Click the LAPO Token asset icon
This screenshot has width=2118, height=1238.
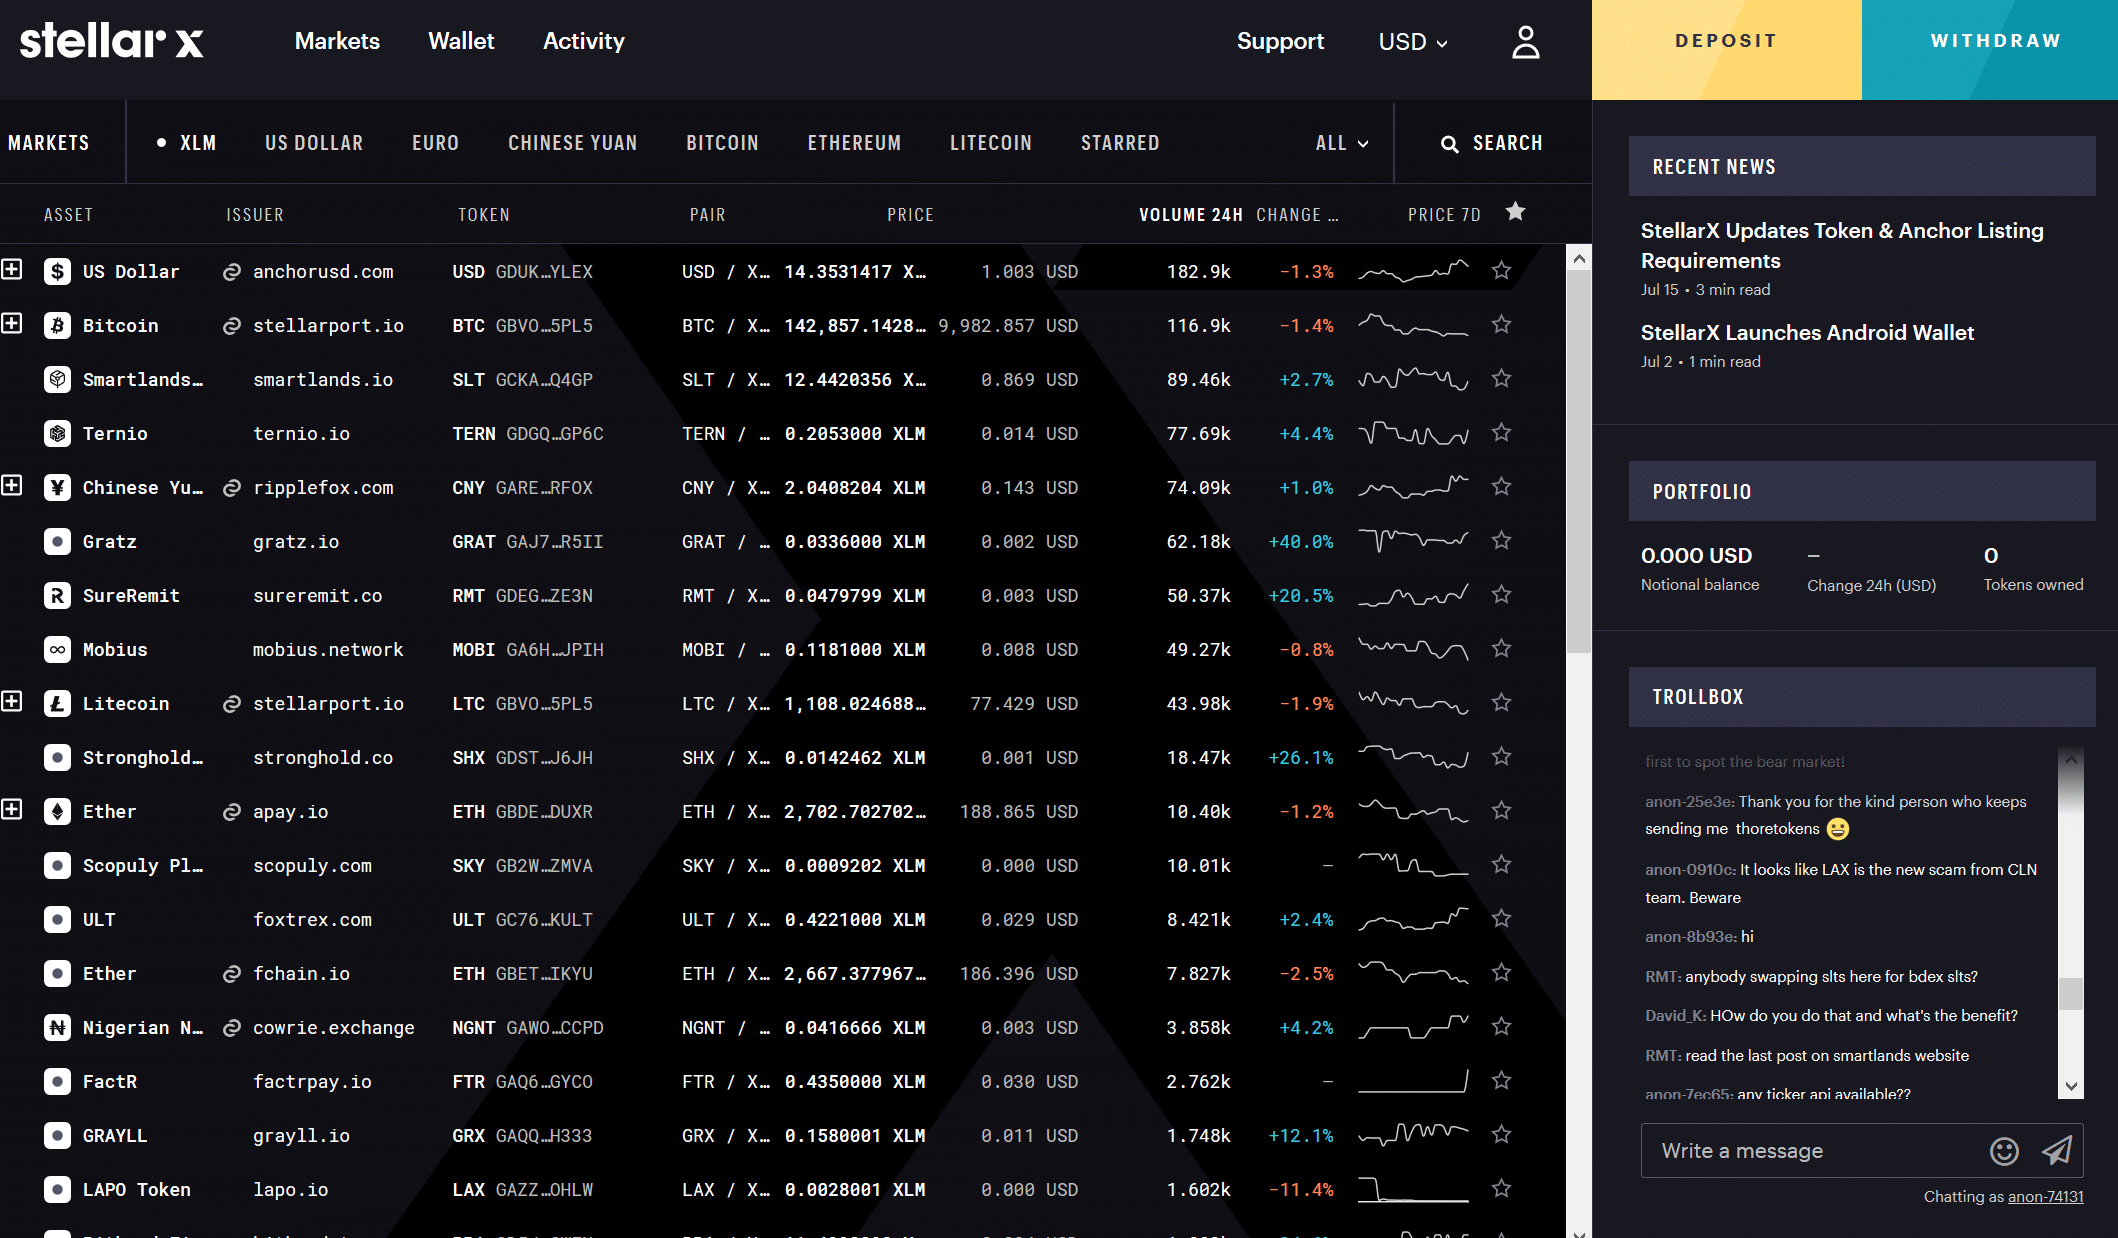coord(58,1189)
